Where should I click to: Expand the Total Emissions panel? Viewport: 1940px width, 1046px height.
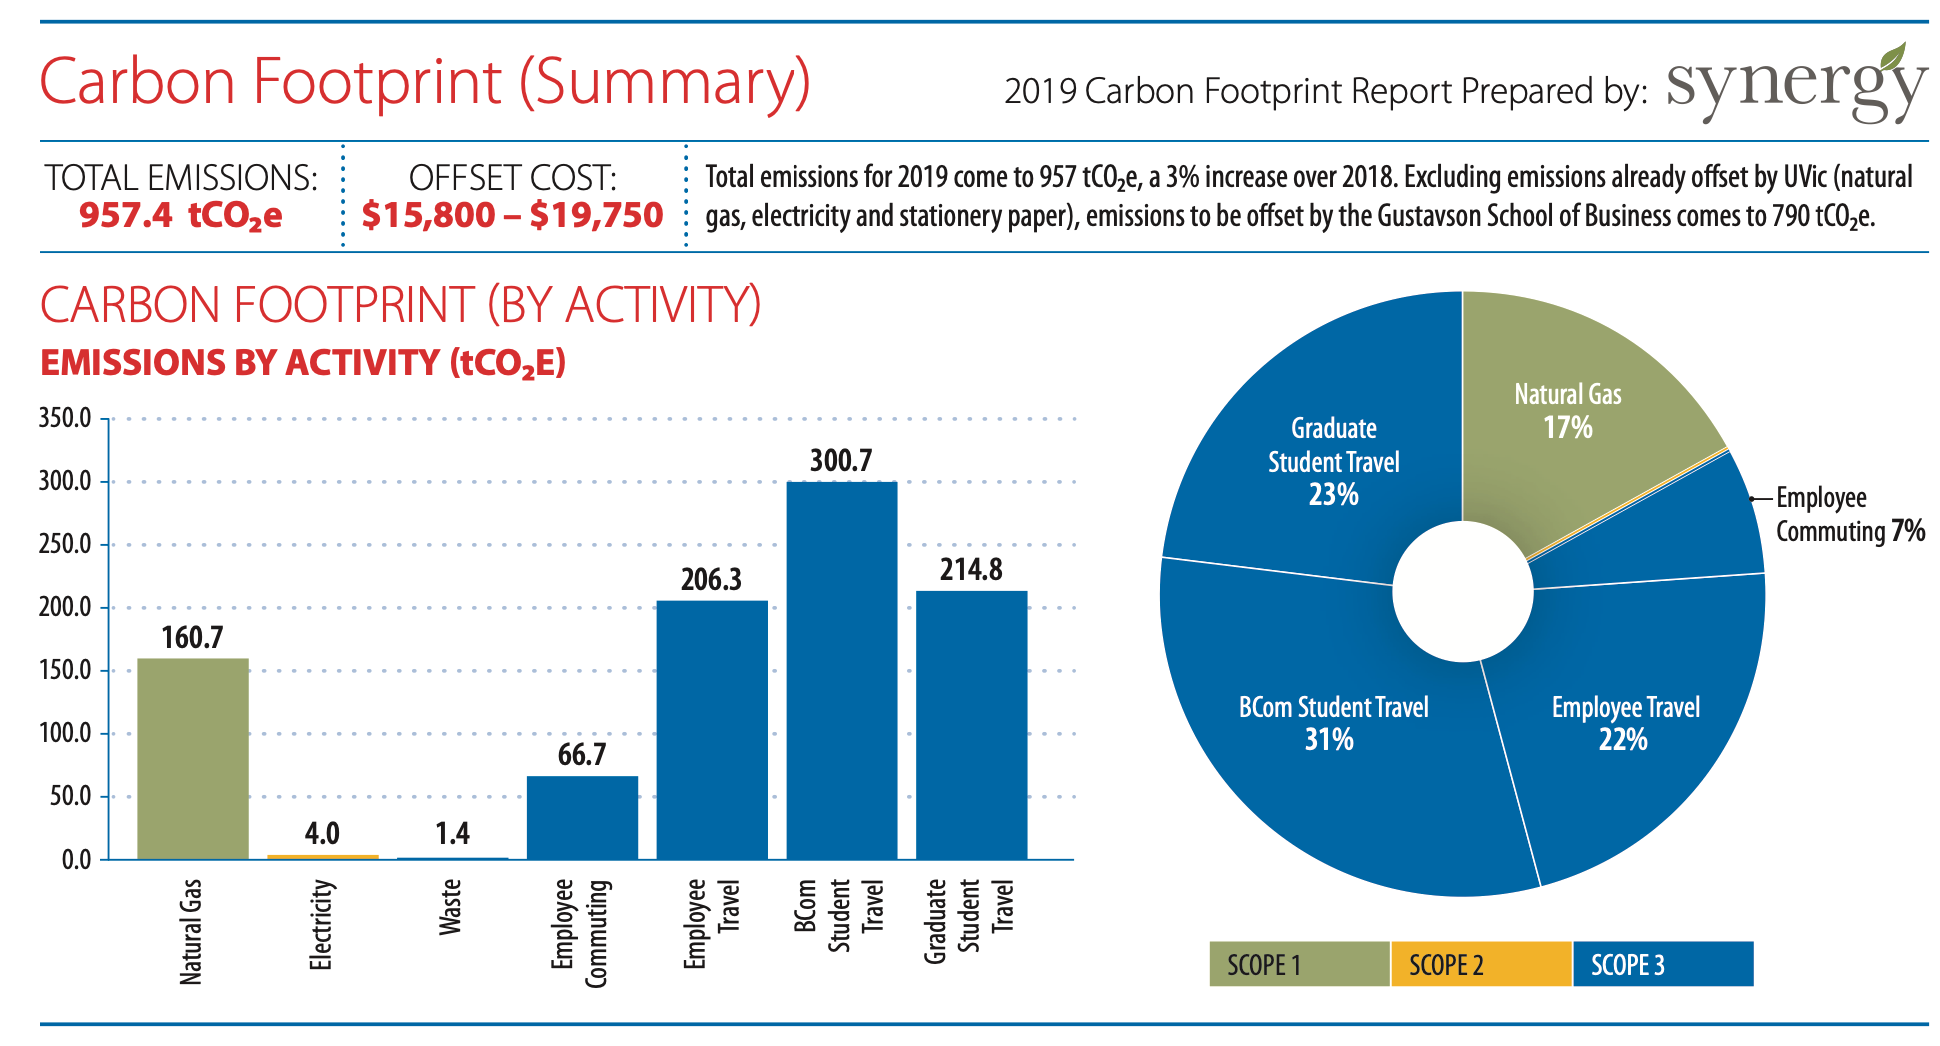pyautogui.click(x=185, y=195)
